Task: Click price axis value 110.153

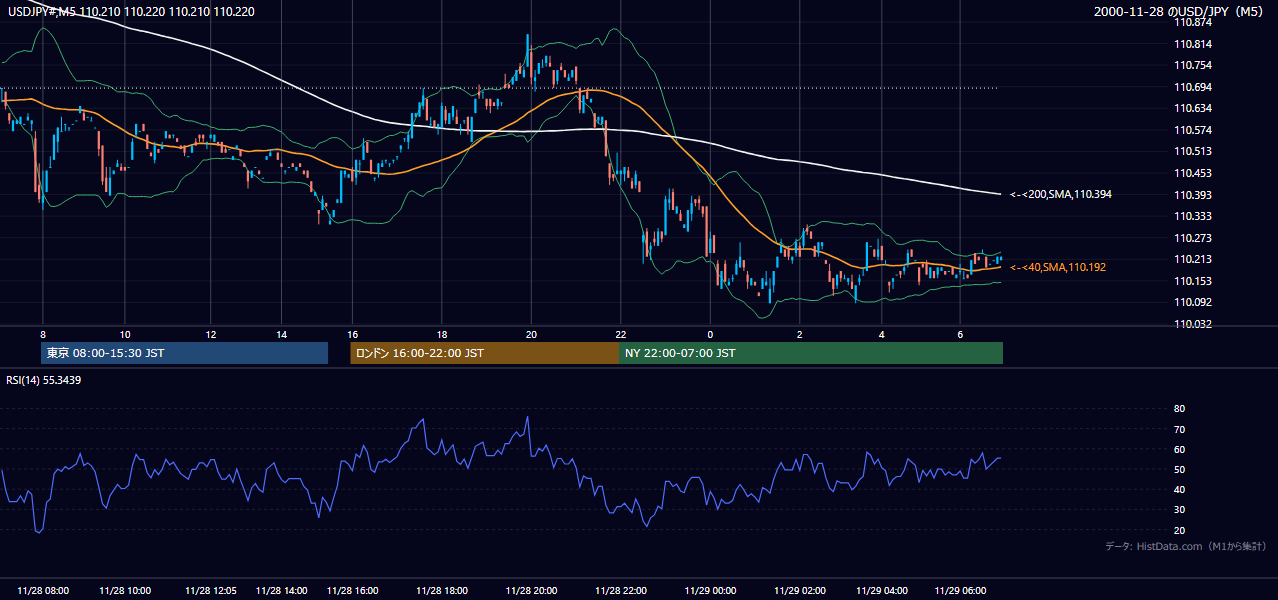Action: coord(1192,281)
